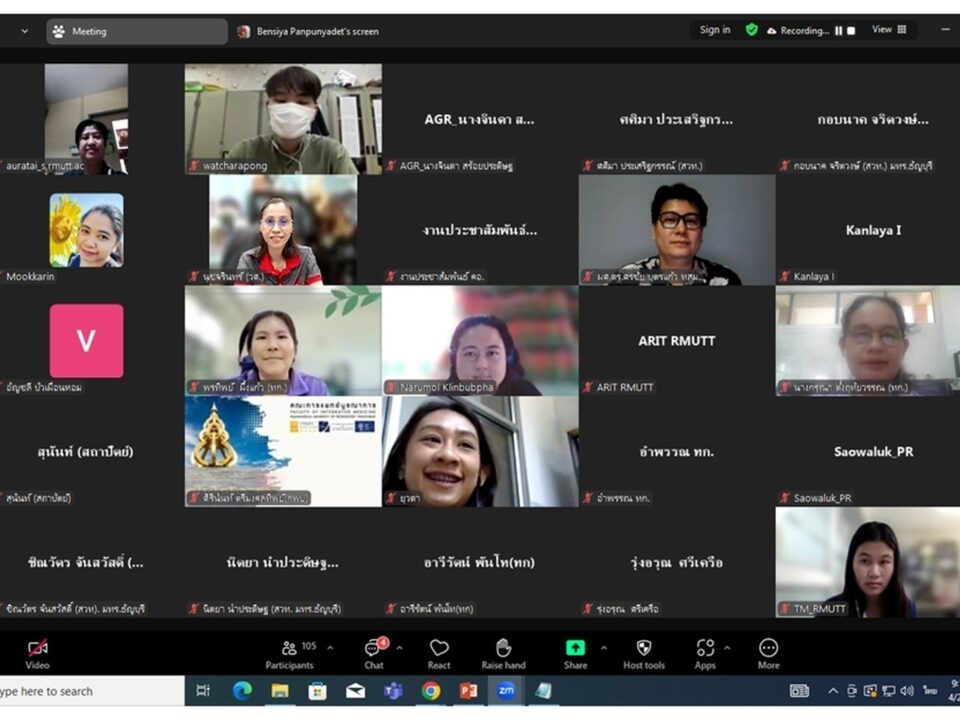This screenshot has height=720, width=960.
Task: Click the green Share button
Action: pyautogui.click(x=576, y=654)
